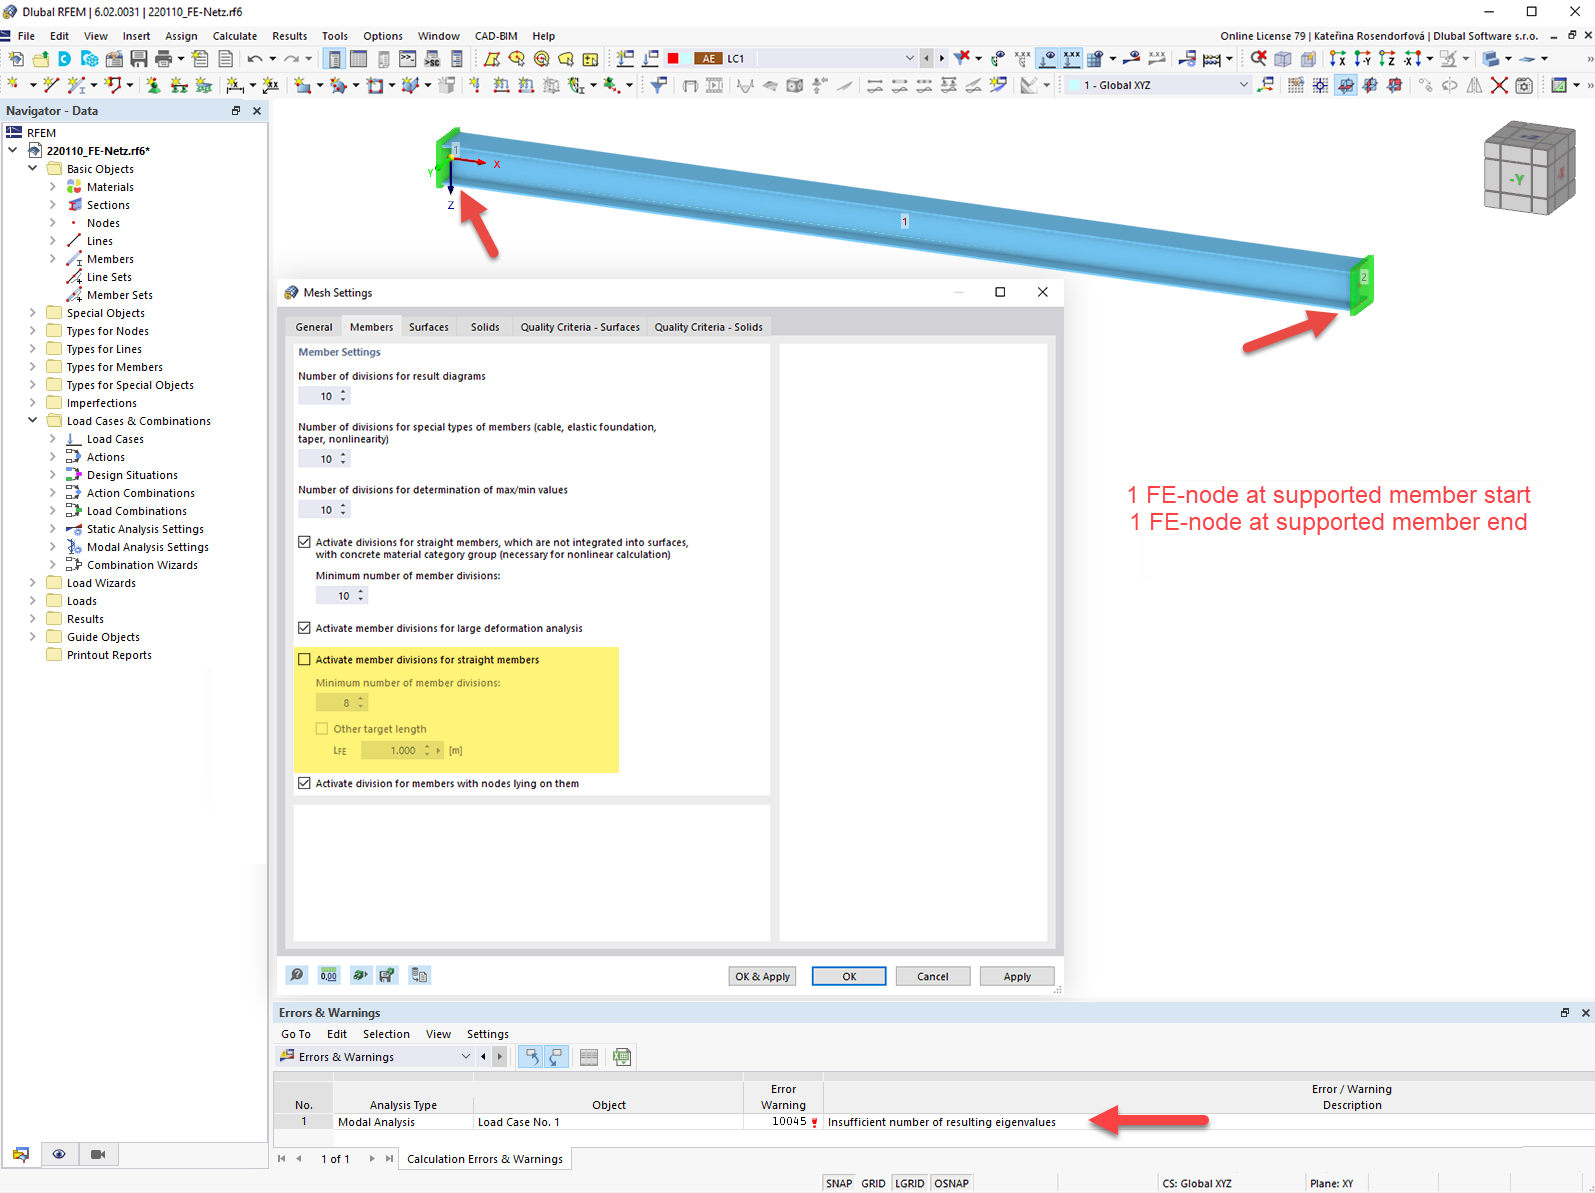Click the Print toolbar icon
The width and height of the screenshot is (1595, 1193).
point(164,59)
